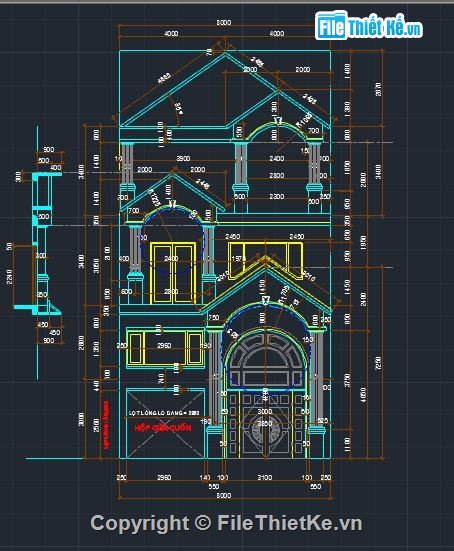This screenshot has height=551, width=454.
Task: Select the 3650 dimension across the main door
Action: 265,423
